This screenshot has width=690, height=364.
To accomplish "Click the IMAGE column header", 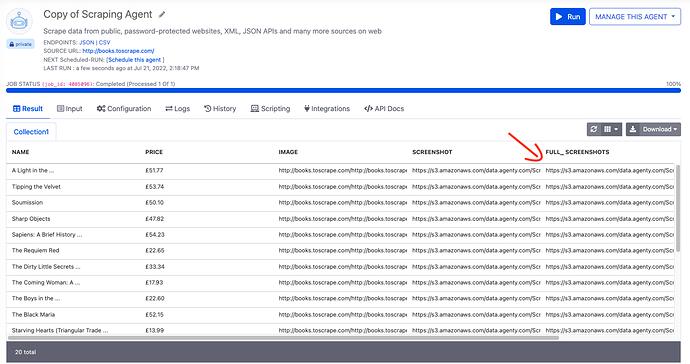I will (x=288, y=152).
